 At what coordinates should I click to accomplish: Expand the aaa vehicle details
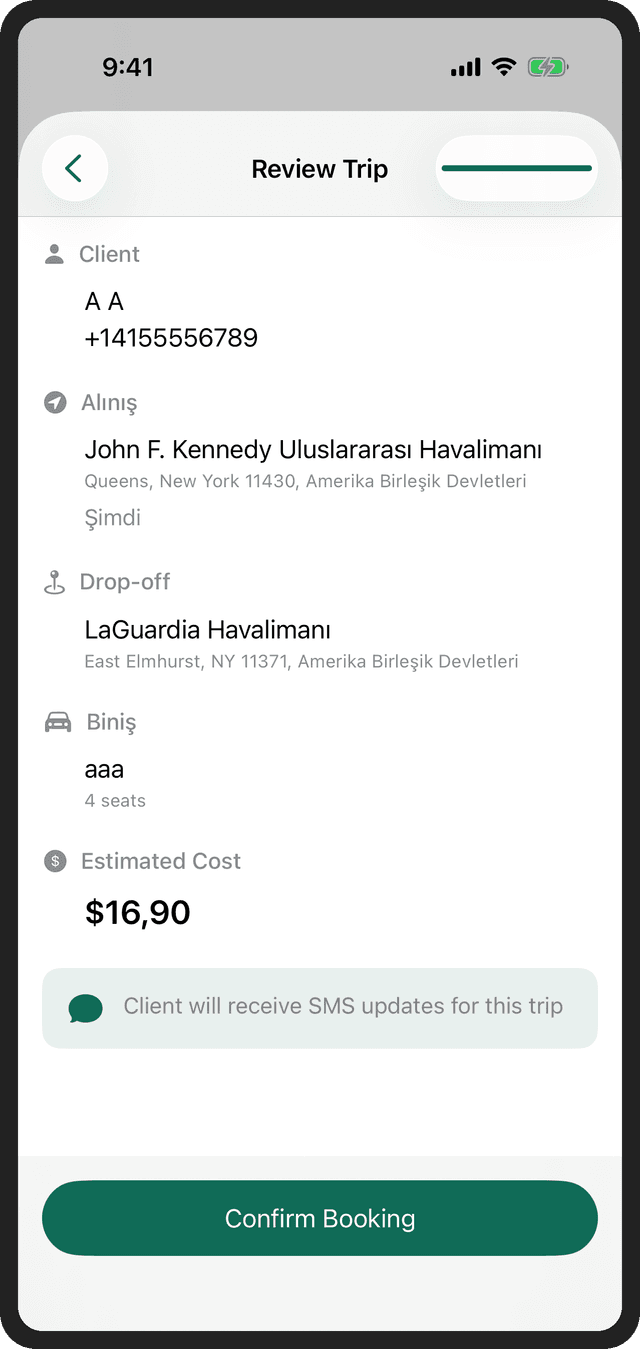coord(104,769)
